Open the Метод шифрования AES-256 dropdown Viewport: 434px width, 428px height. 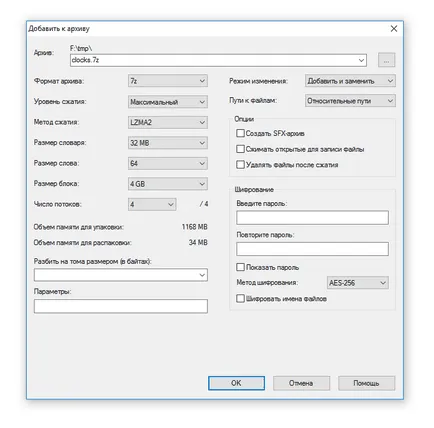pos(357,283)
